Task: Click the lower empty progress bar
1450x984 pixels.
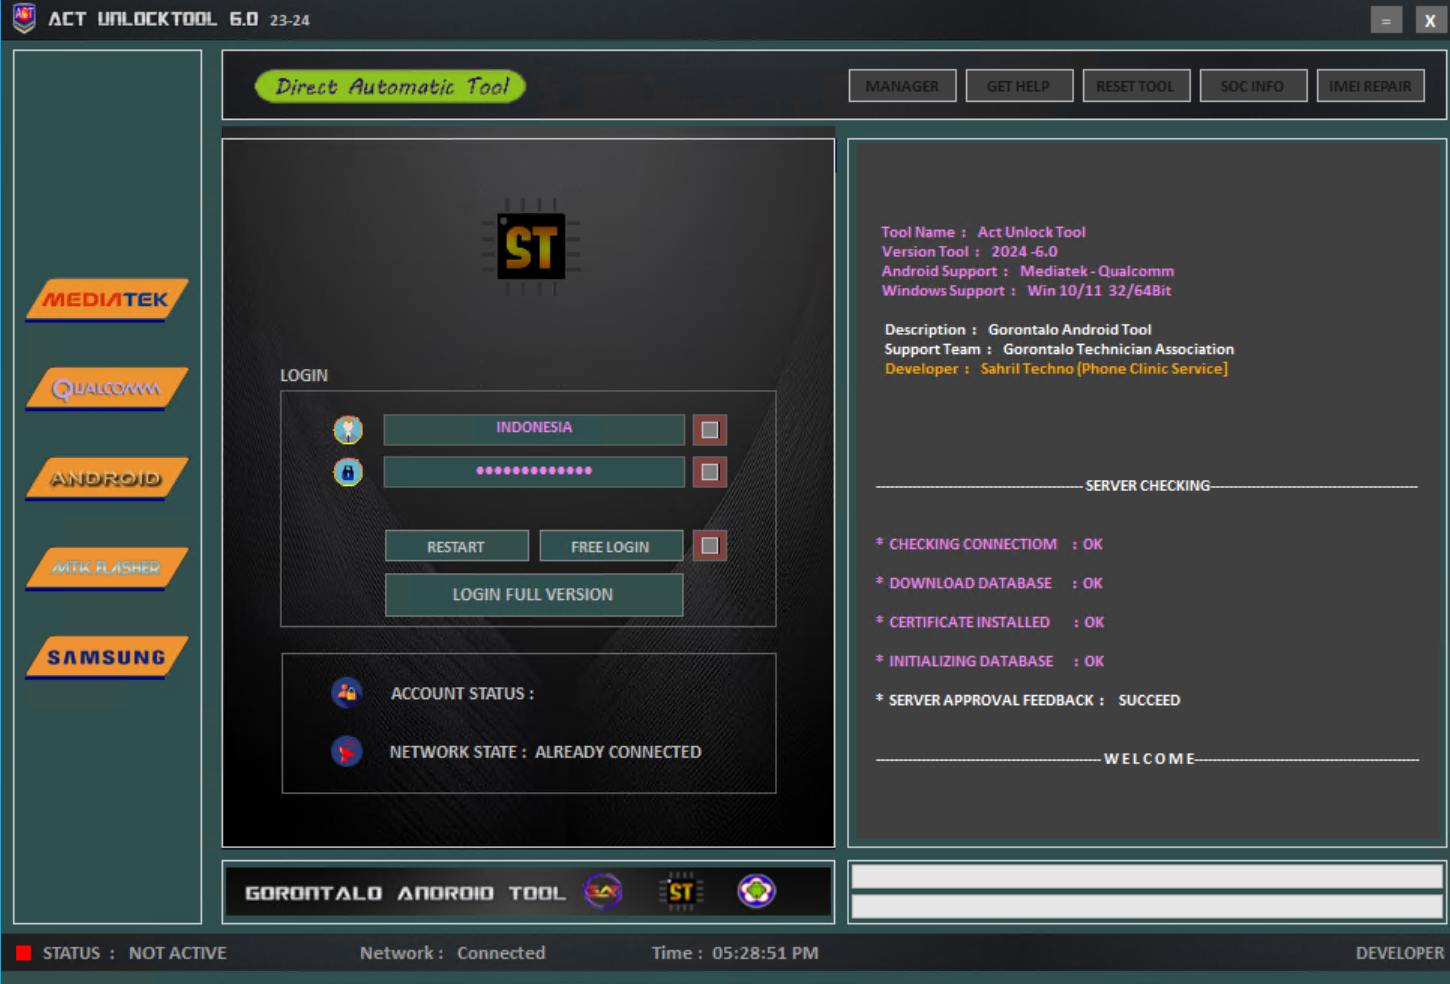Action: click(x=1147, y=907)
